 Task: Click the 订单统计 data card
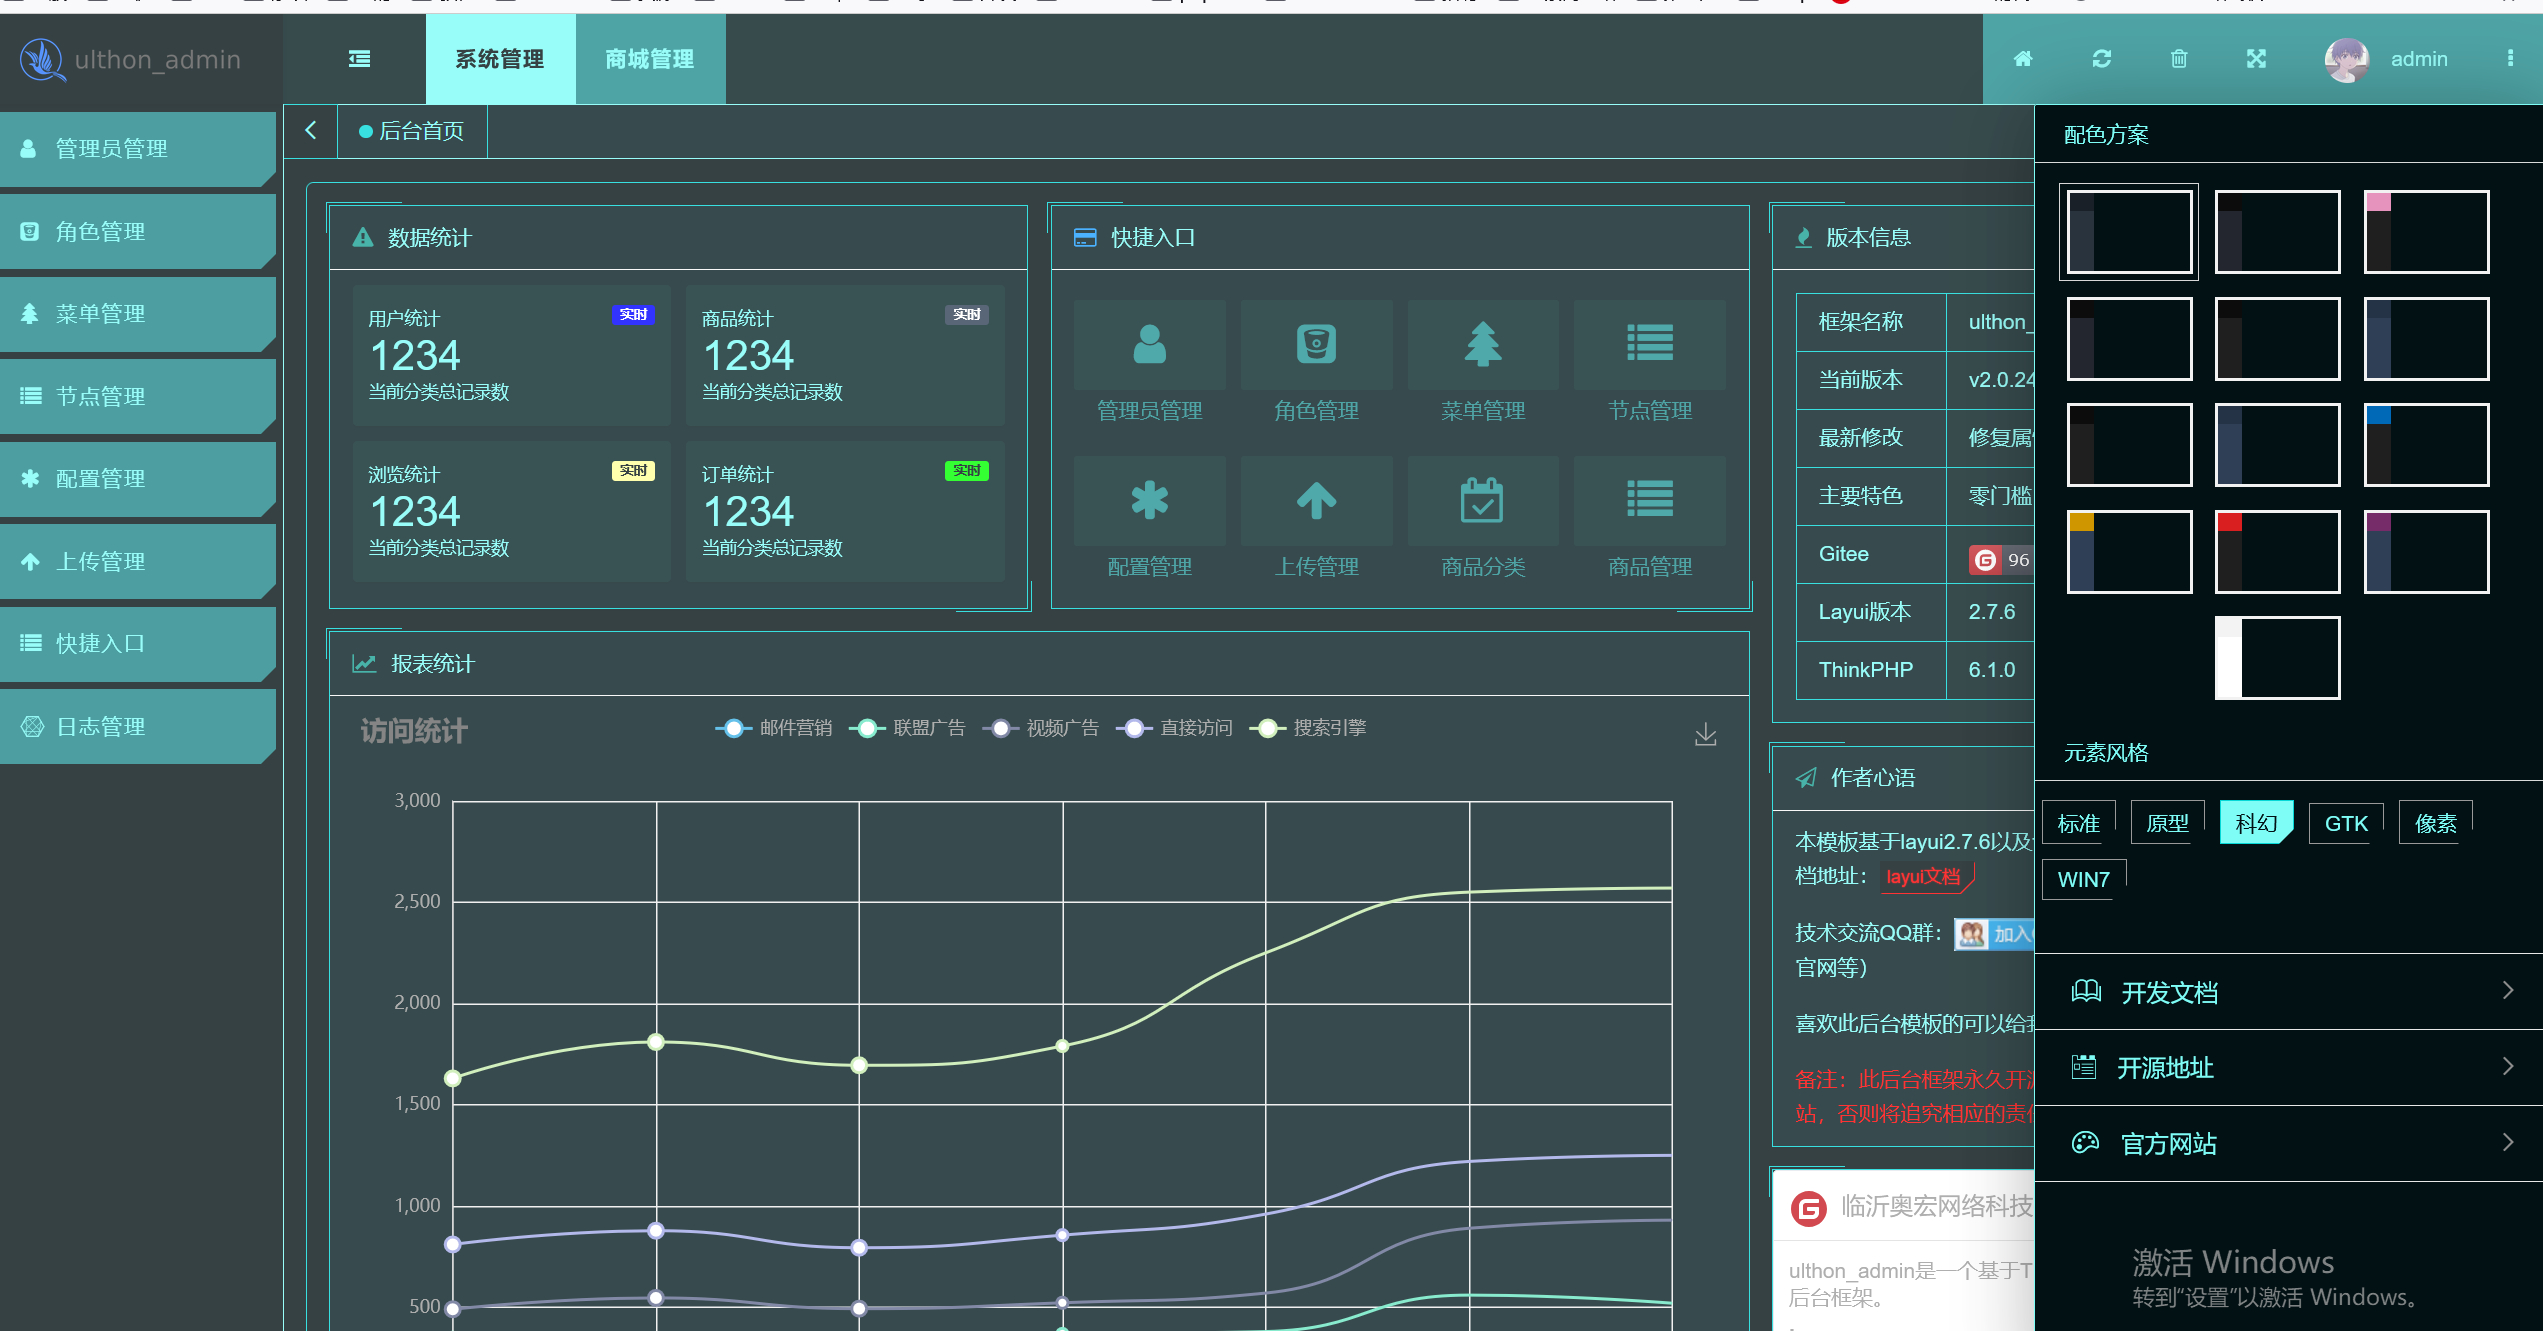[x=845, y=511]
